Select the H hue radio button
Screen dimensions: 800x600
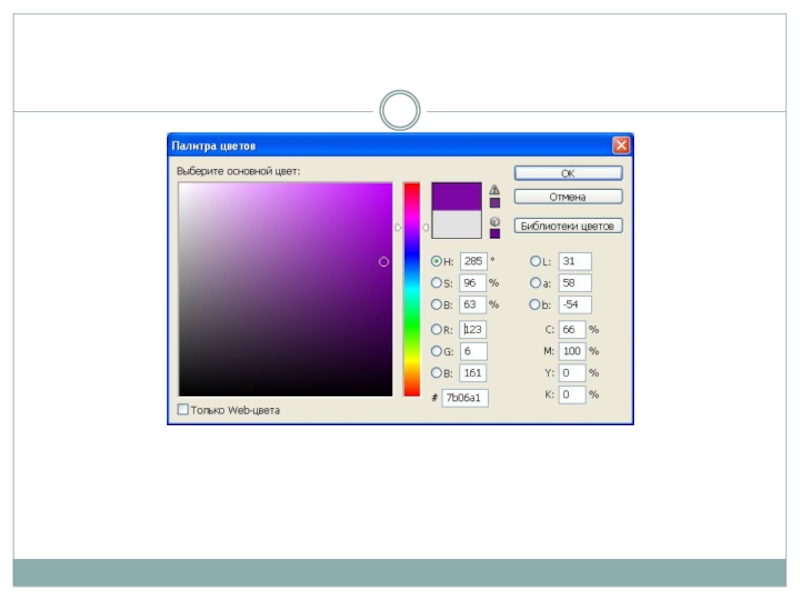(x=436, y=261)
